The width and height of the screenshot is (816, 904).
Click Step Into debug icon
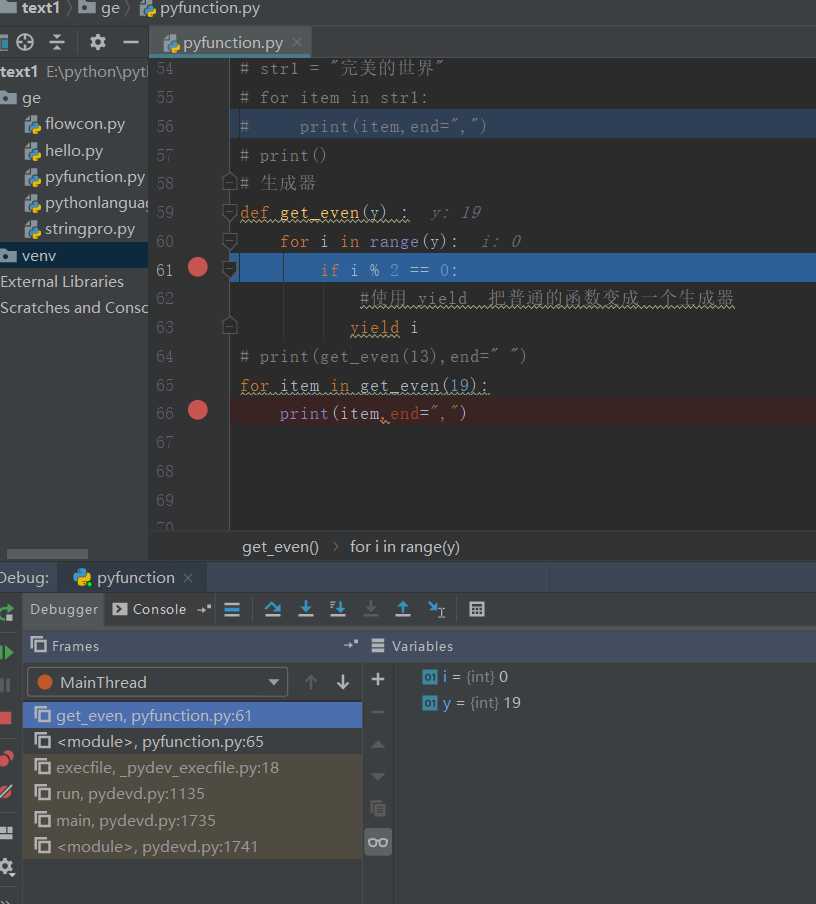point(306,609)
